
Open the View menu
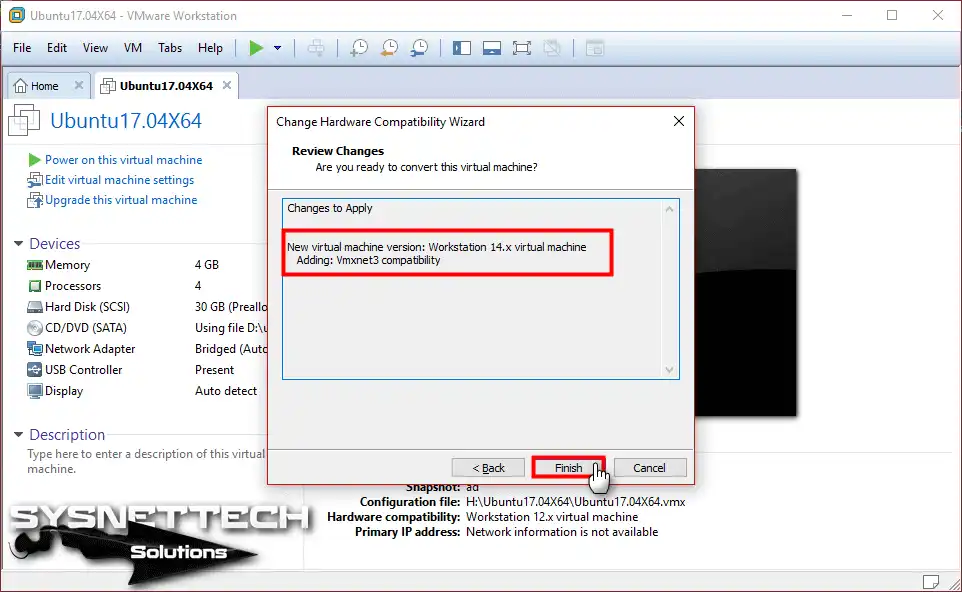(95, 48)
